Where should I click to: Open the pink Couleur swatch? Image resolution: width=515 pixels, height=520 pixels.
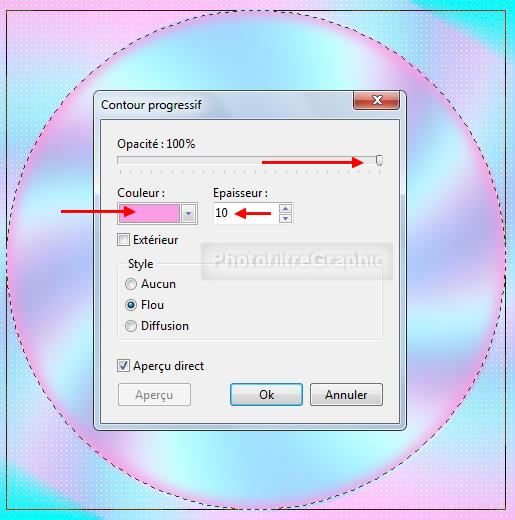tap(149, 213)
